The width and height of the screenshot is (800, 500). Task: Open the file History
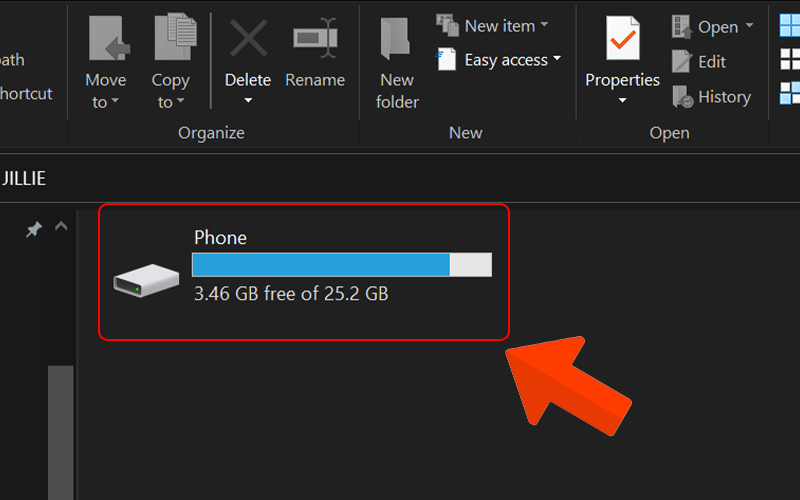point(712,97)
